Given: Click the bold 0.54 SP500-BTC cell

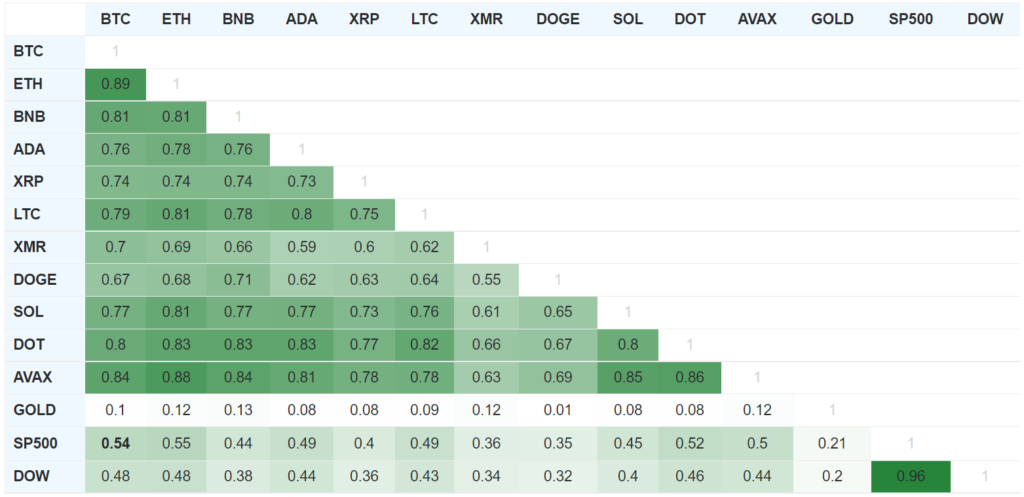Looking at the screenshot, I should click(115, 442).
